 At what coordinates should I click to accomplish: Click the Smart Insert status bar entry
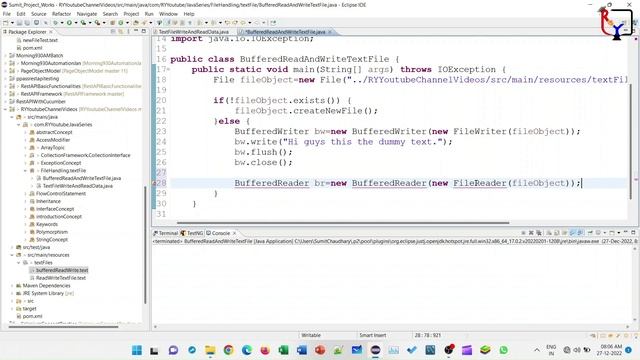tap(372, 335)
